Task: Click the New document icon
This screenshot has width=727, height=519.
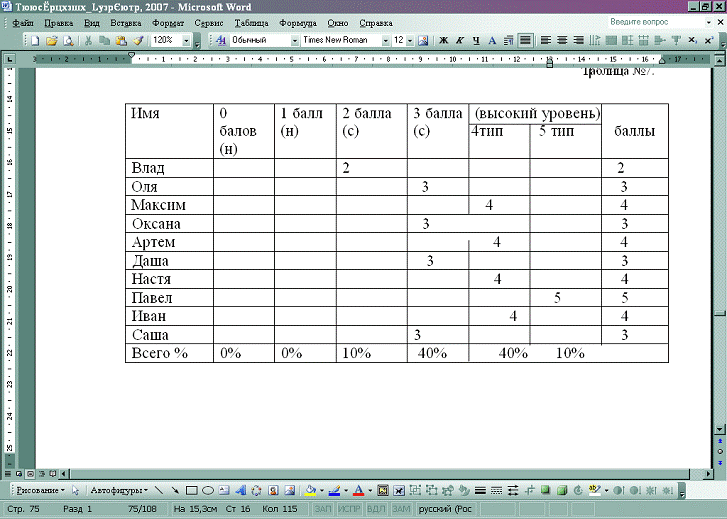Action: pyautogui.click(x=35, y=41)
